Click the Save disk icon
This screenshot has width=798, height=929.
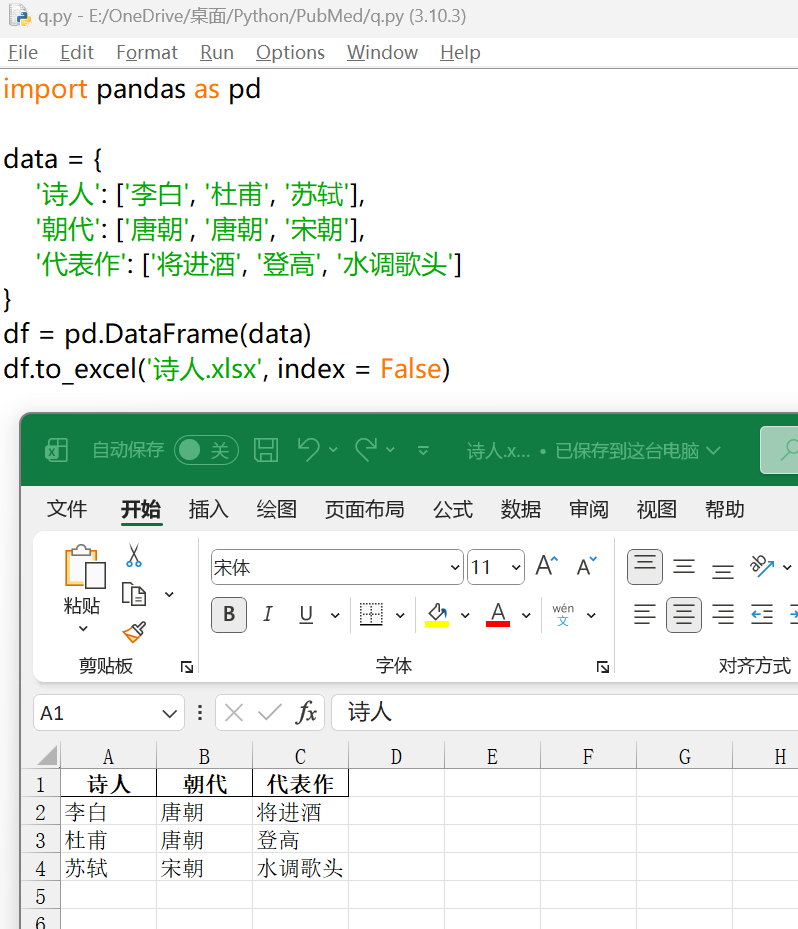[266, 450]
